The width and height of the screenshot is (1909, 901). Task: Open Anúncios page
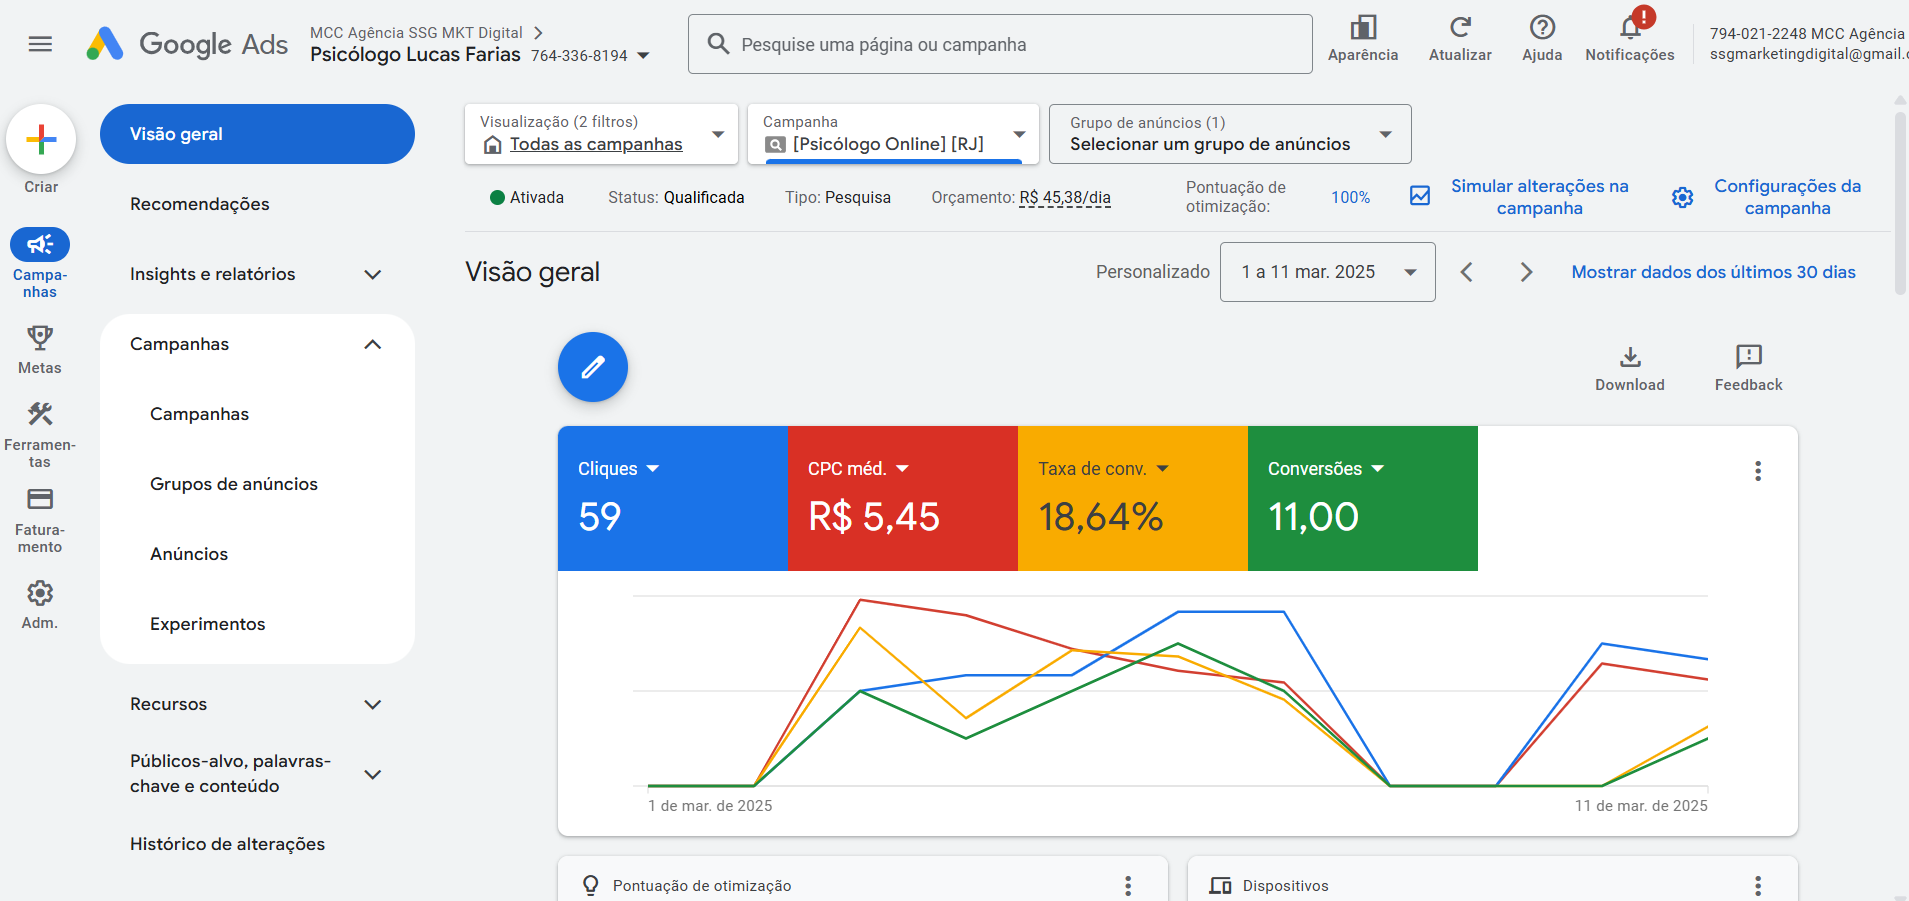click(189, 554)
